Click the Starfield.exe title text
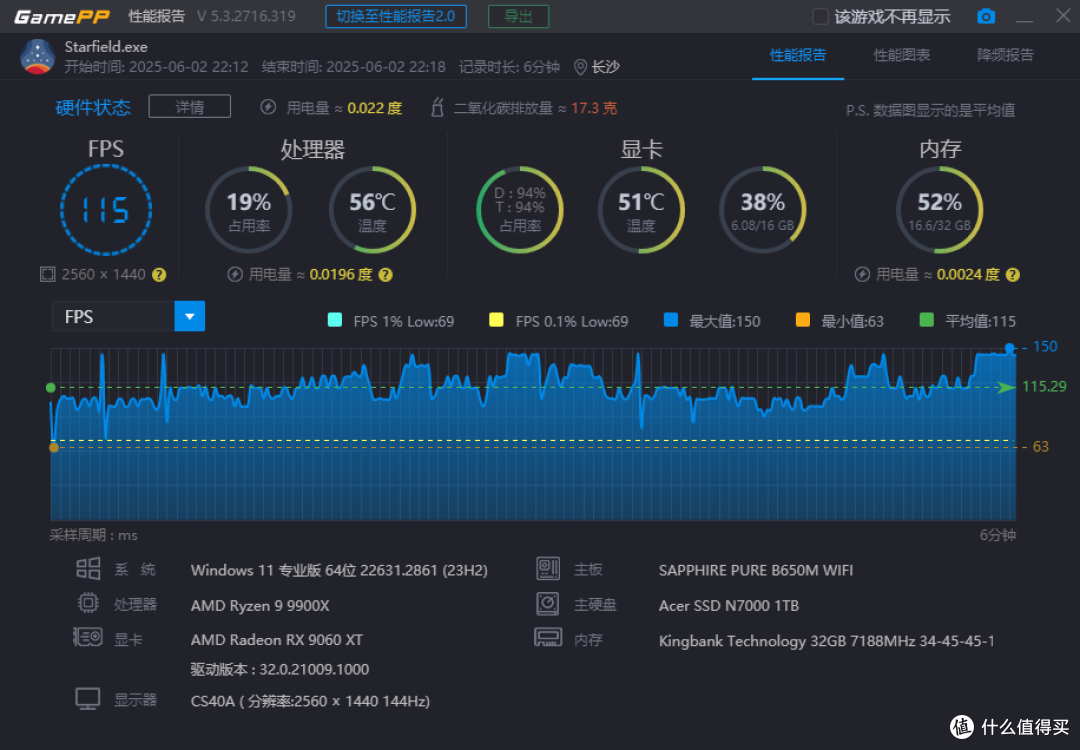This screenshot has height=750, width=1080. click(106, 47)
